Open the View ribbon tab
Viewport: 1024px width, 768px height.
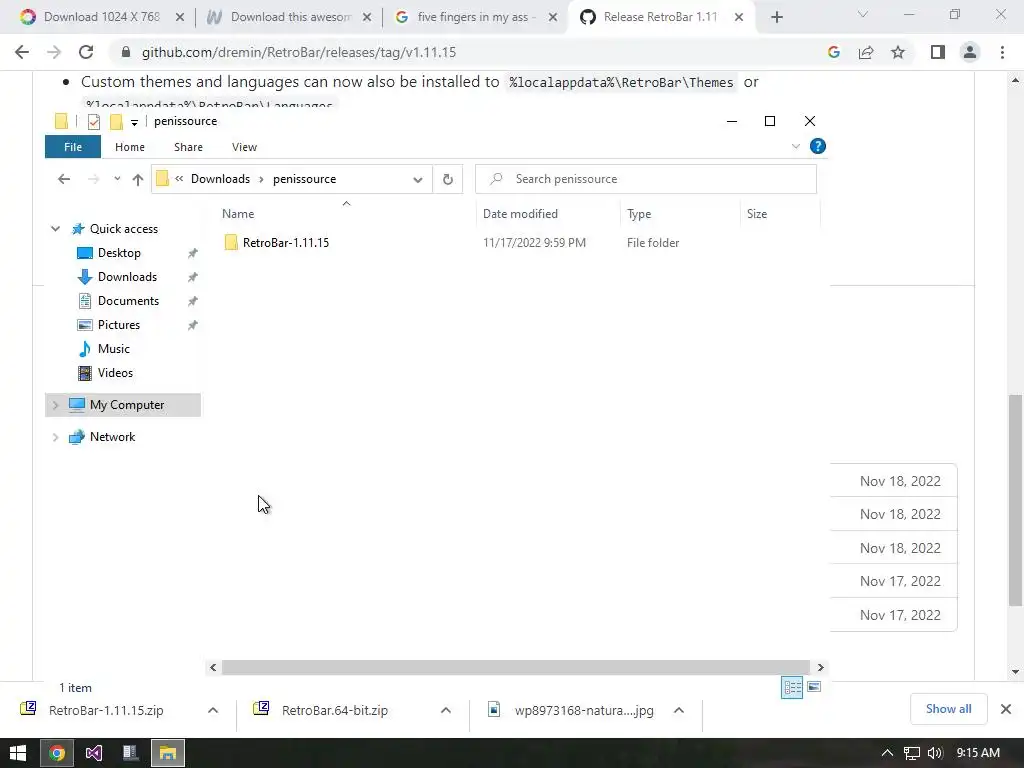[x=244, y=147]
